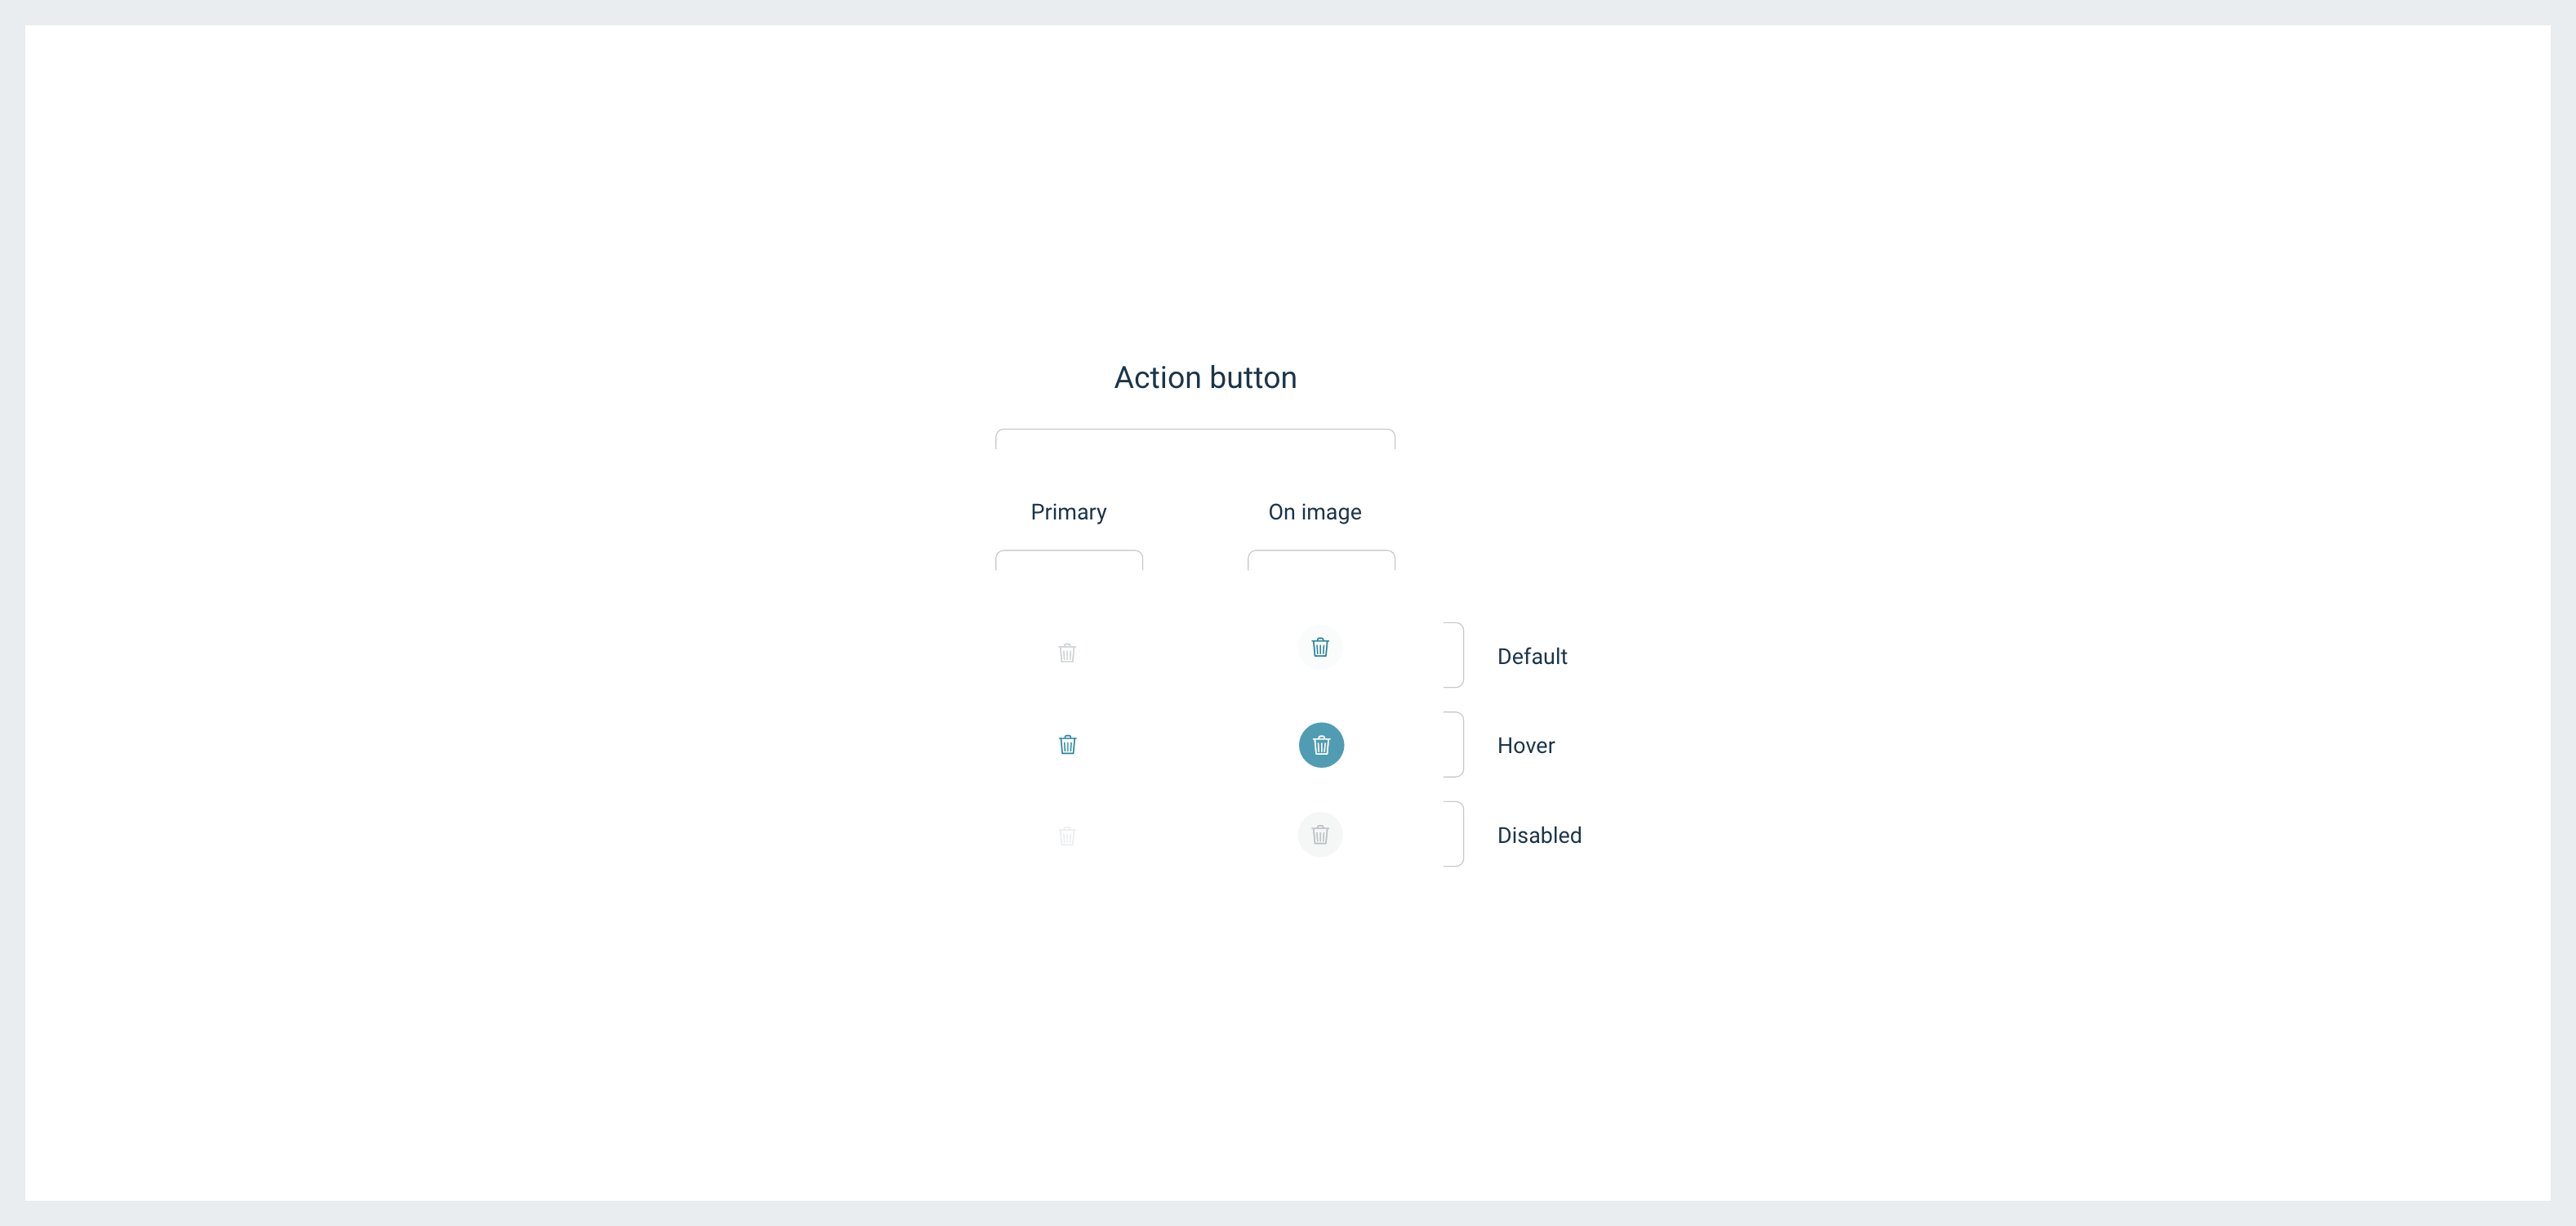The height and width of the screenshot is (1226, 2576).
Task: Click the On image default trash button
Action: [x=1320, y=648]
